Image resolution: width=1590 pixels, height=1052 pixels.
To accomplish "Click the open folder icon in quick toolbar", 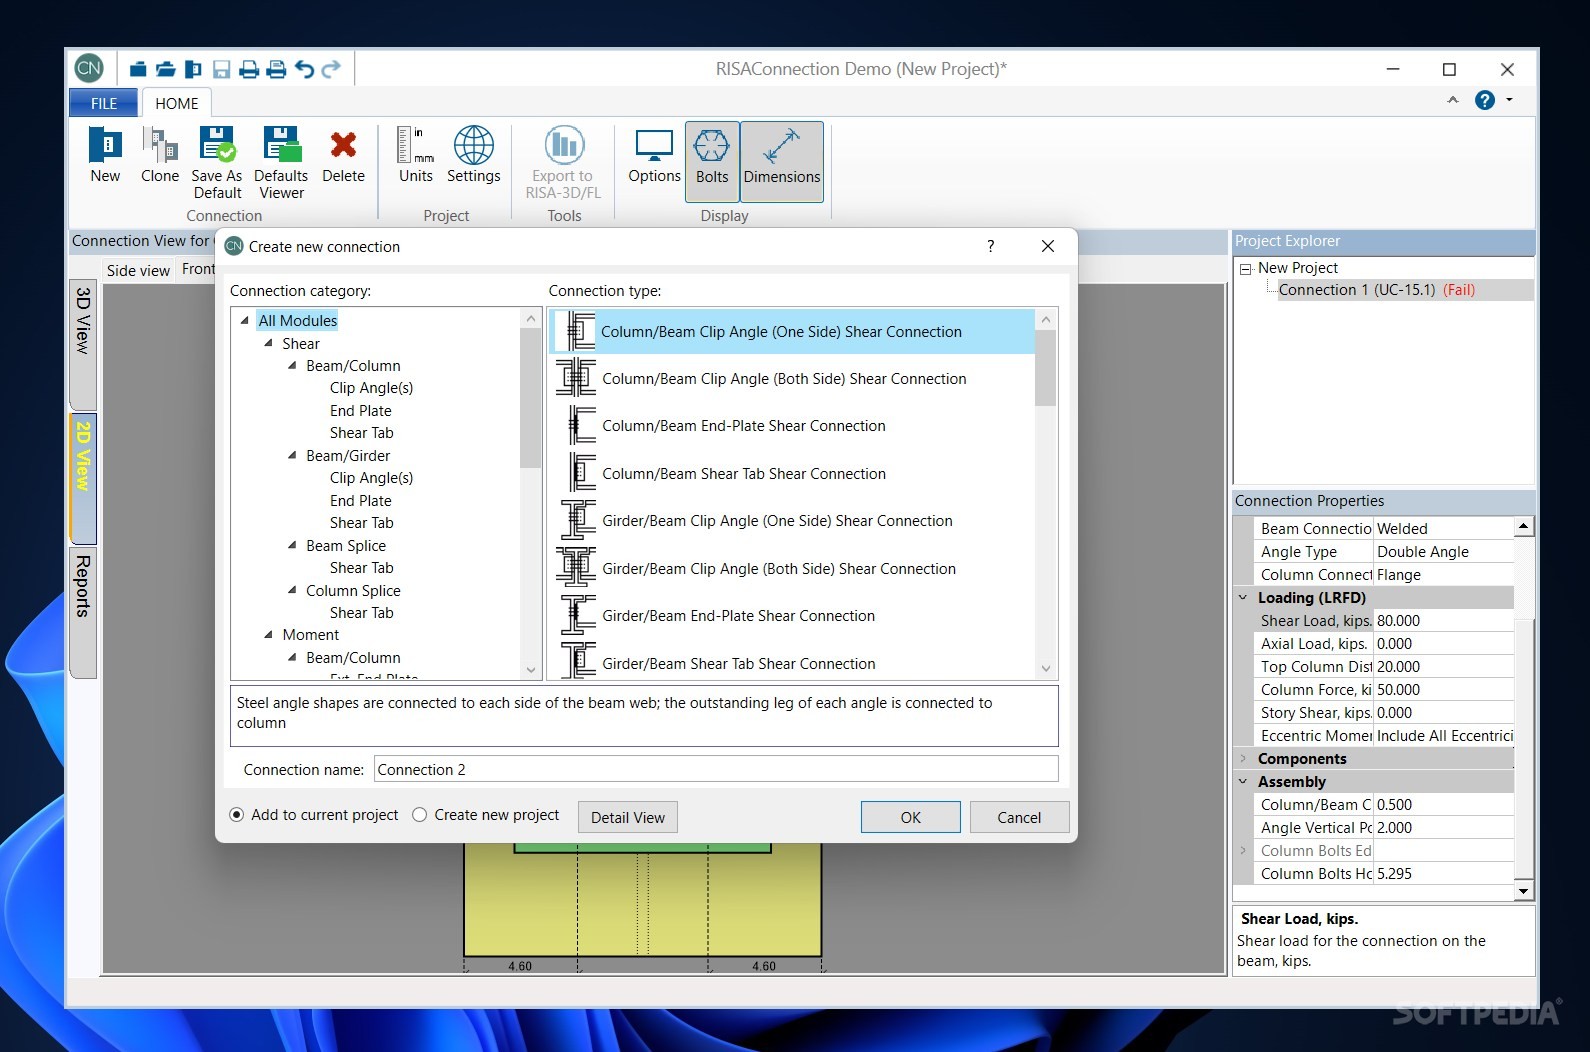I will (166, 69).
